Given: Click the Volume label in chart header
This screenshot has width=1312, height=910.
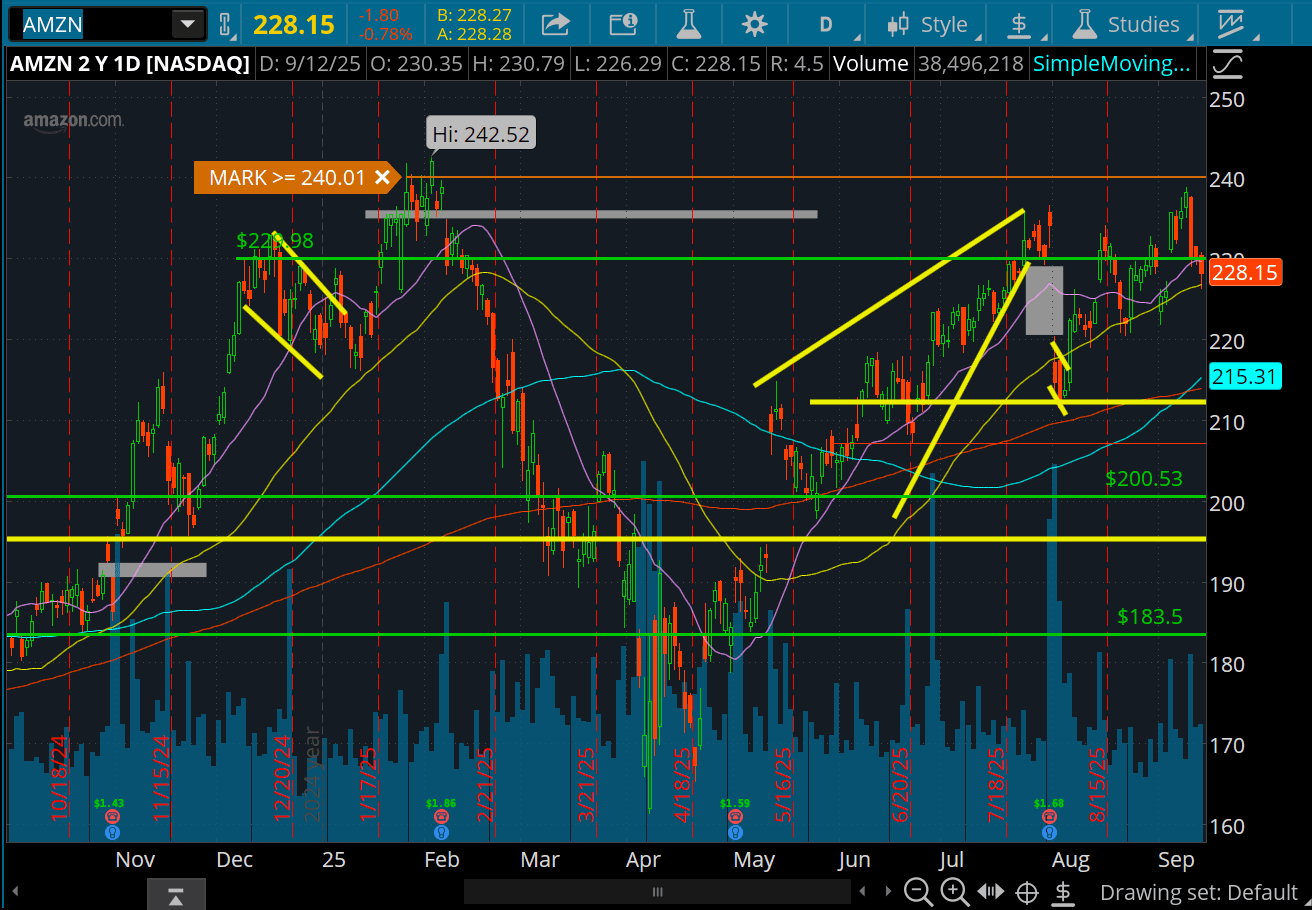Looking at the screenshot, I should tap(870, 64).
